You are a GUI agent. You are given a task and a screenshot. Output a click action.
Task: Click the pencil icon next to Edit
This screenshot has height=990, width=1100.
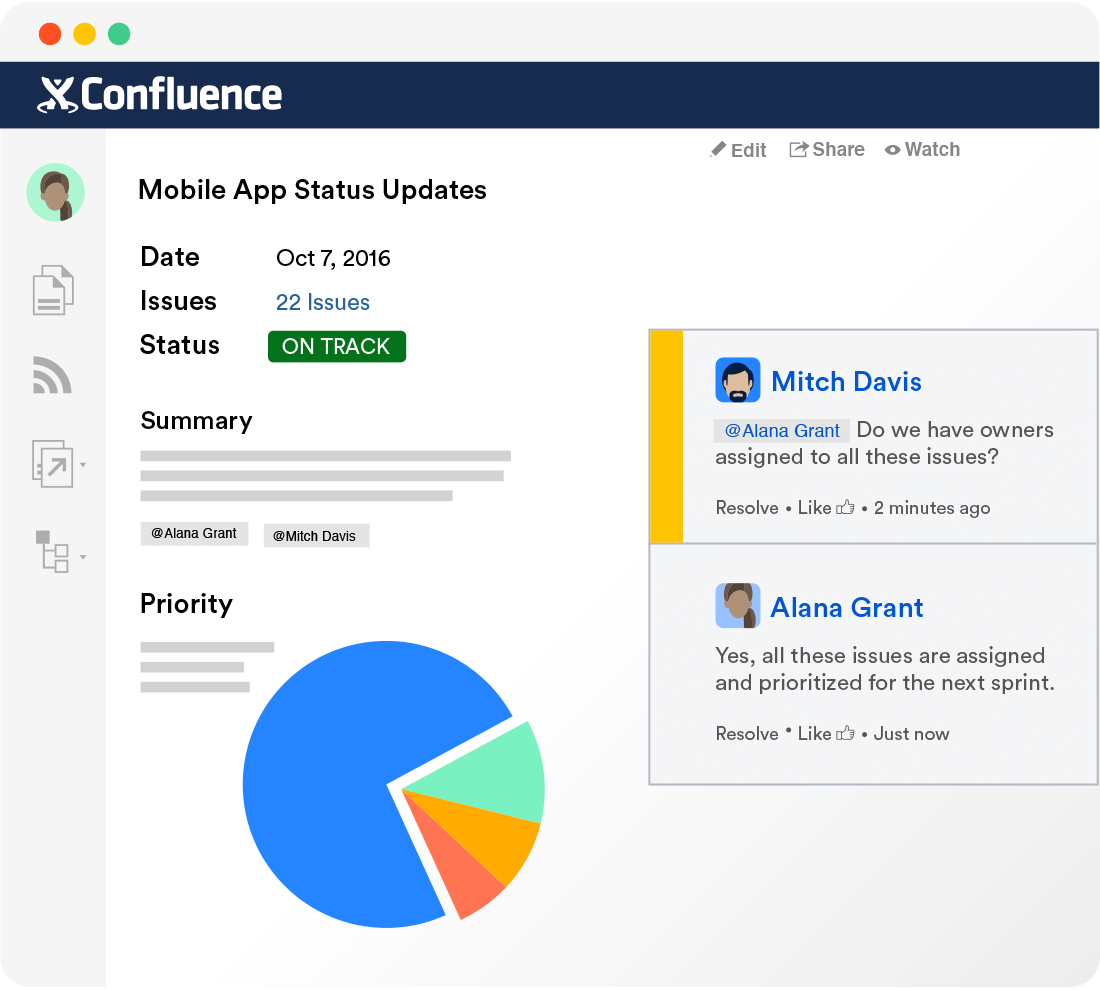pos(718,148)
